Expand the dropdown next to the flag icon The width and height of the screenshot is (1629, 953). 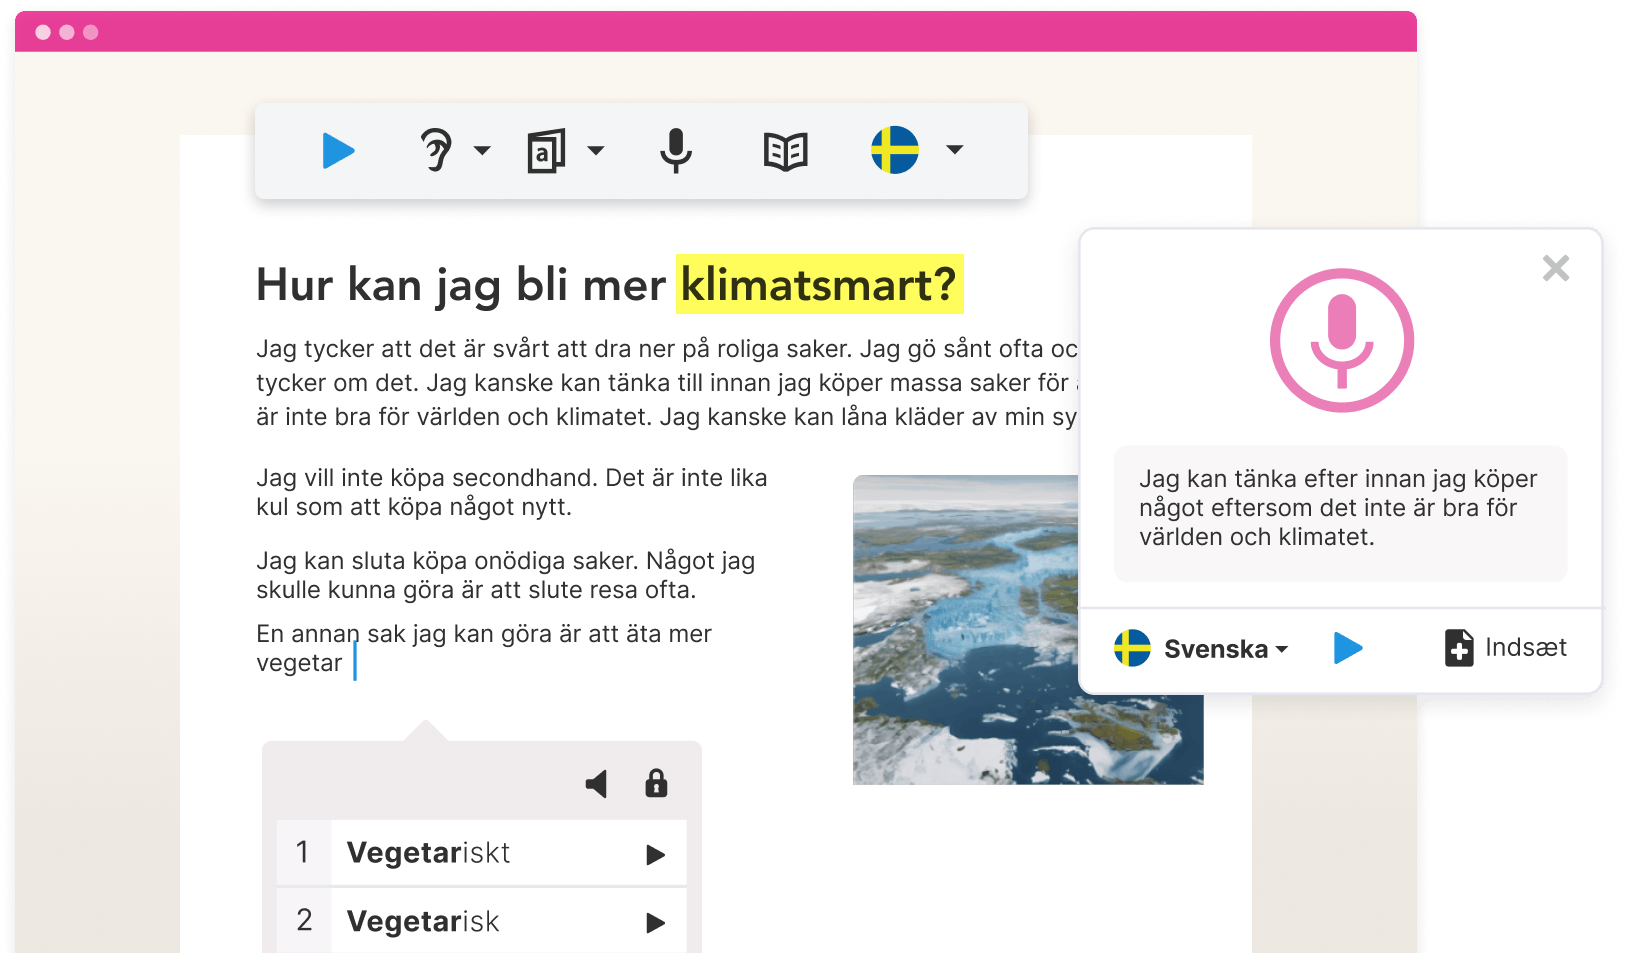[x=954, y=151]
